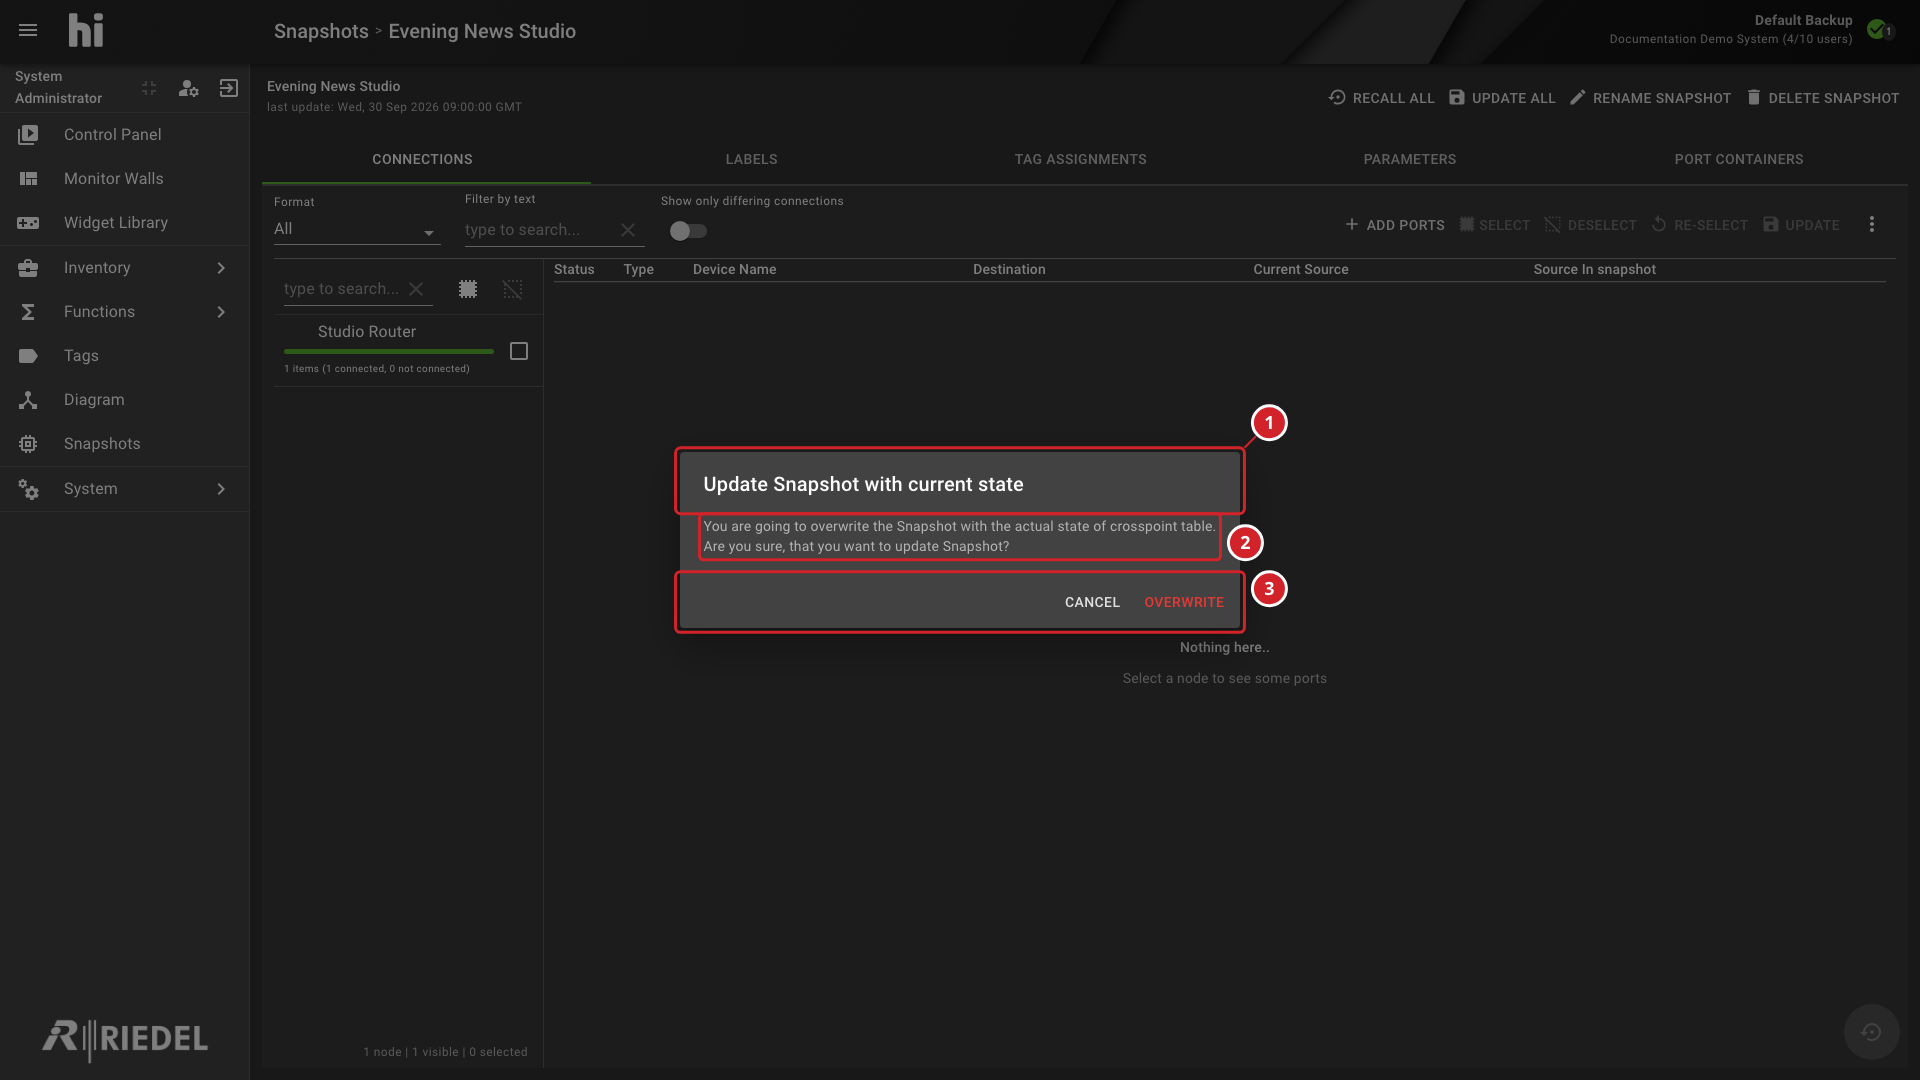Viewport: 1920px width, 1080px height.
Task: Open the user settings icon
Action: point(188,88)
